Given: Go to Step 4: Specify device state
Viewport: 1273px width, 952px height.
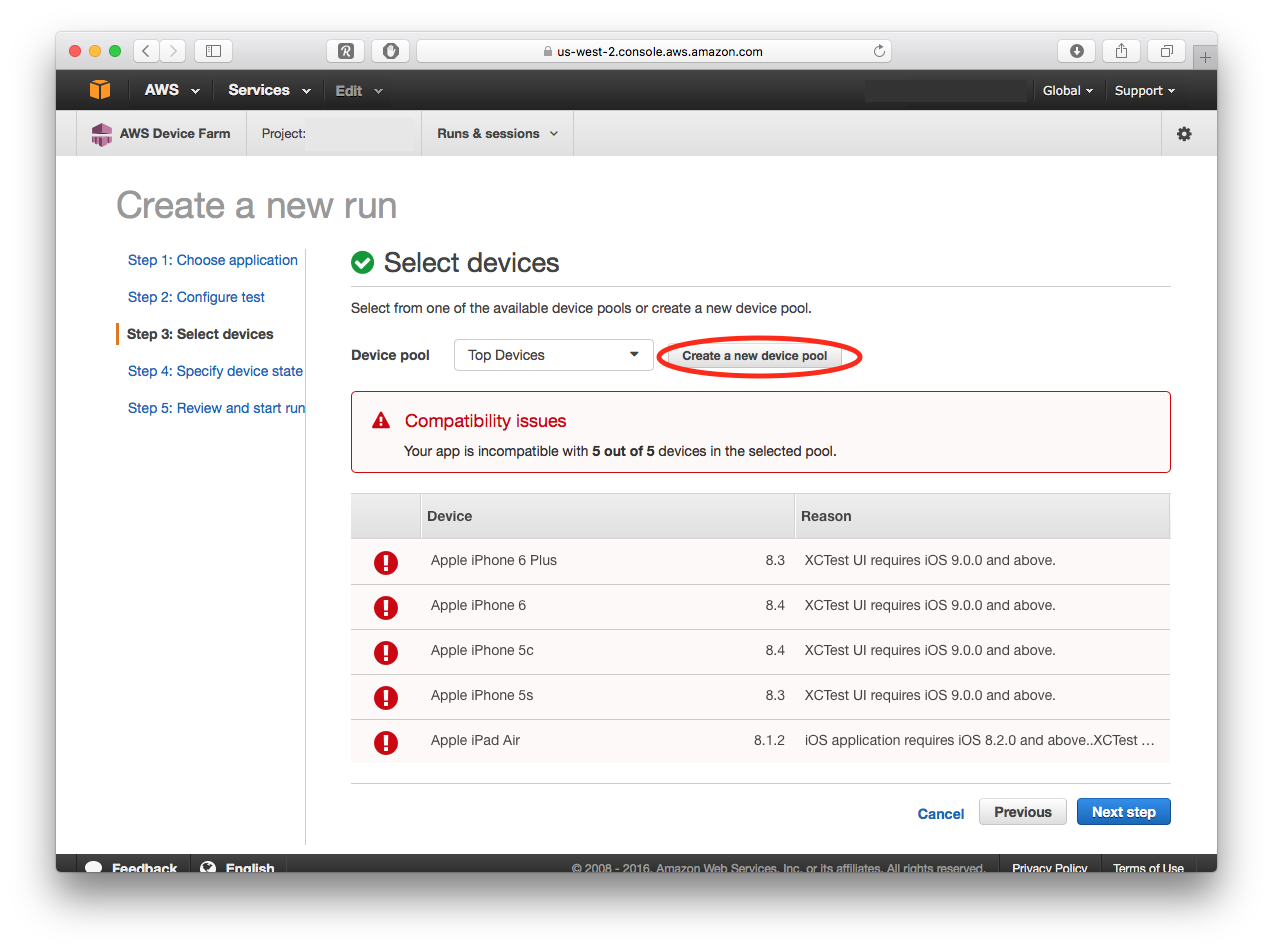Looking at the screenshot, I should coord(215,371).
